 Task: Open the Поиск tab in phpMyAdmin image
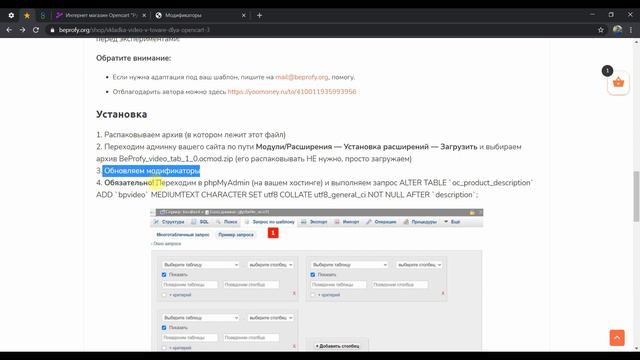click(227, 222)
